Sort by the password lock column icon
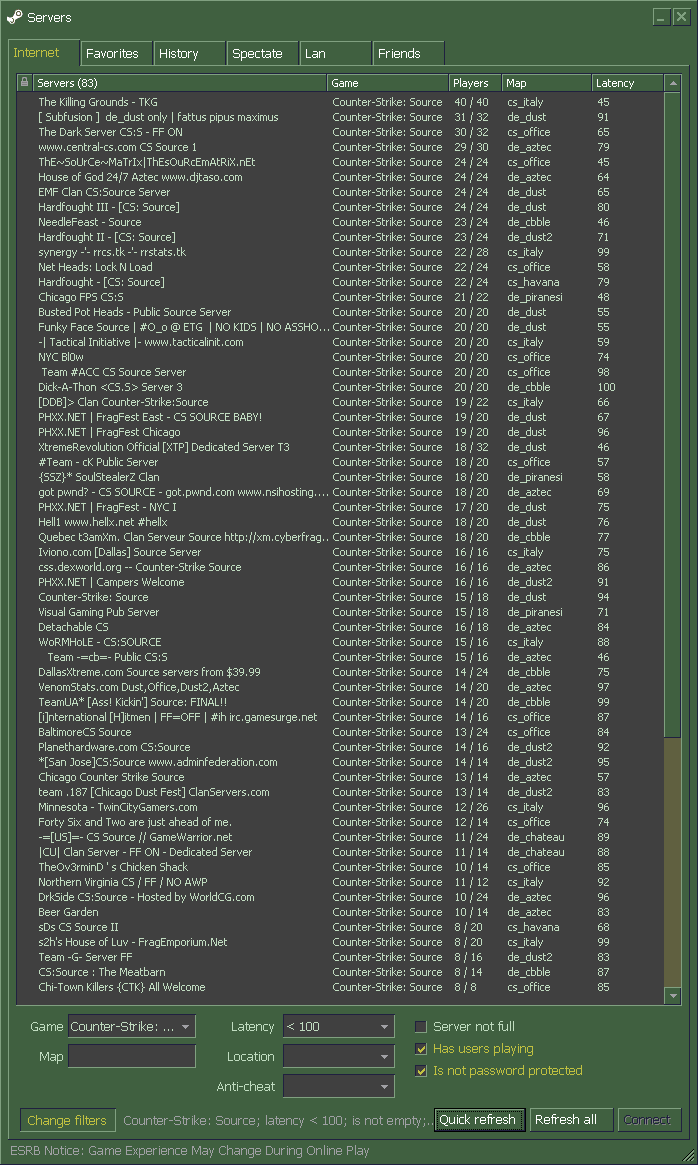This screenshot has height=1165, width=698. [25, 83]
